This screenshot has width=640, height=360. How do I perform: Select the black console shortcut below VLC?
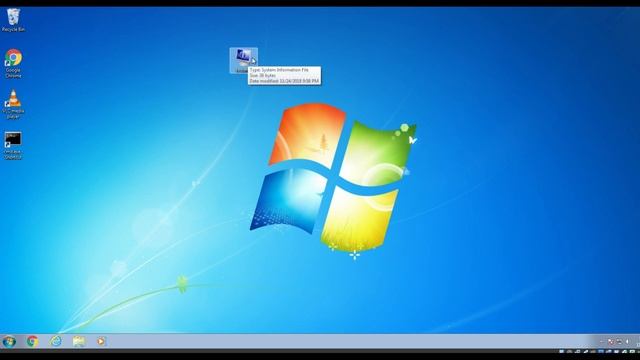13,145
